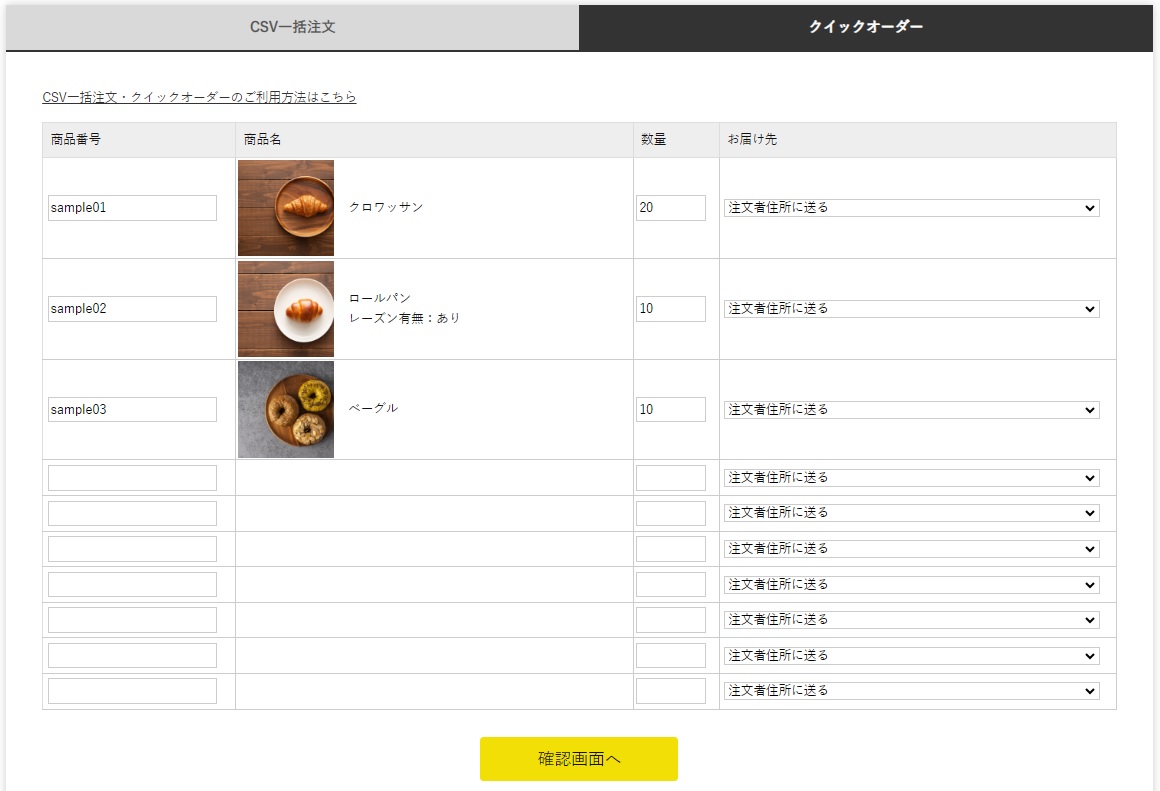1160x791 pixels.
Task: Switch to the CSV一括注文 tab
Action: click(x=292, y=27)
